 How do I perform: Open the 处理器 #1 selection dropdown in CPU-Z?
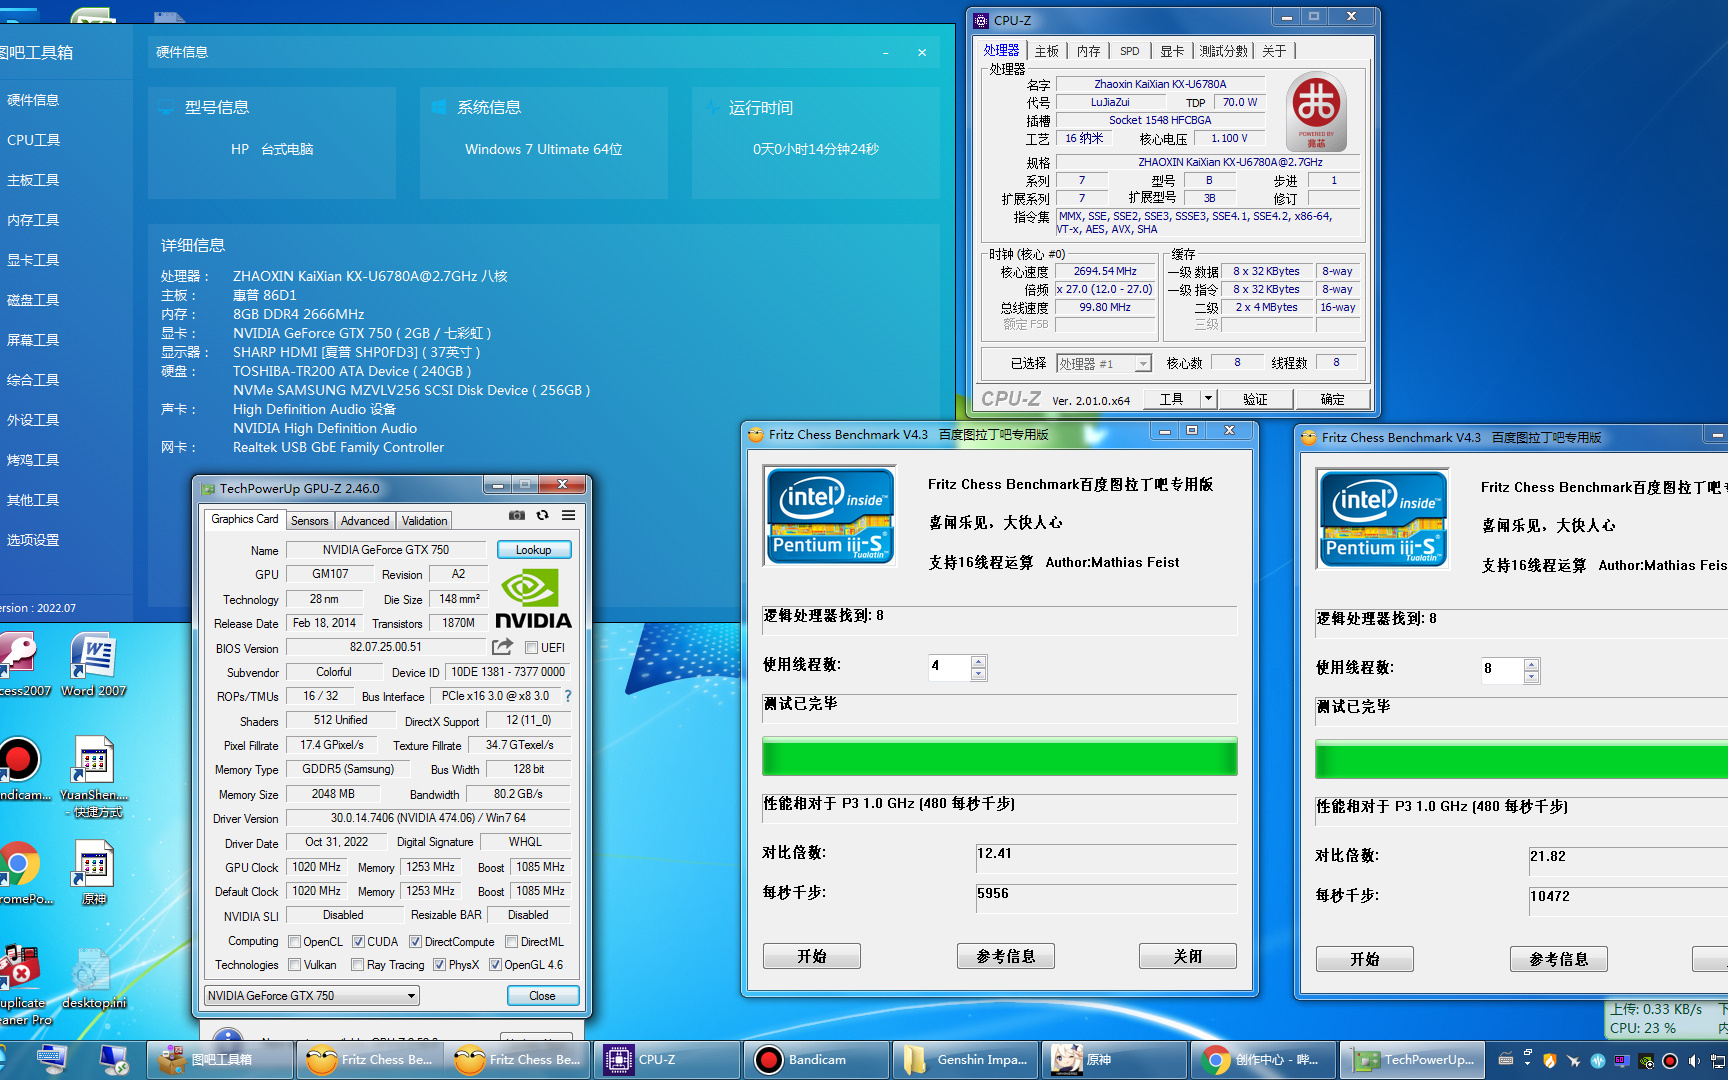pyautogui.click(x=1104, y=364)
